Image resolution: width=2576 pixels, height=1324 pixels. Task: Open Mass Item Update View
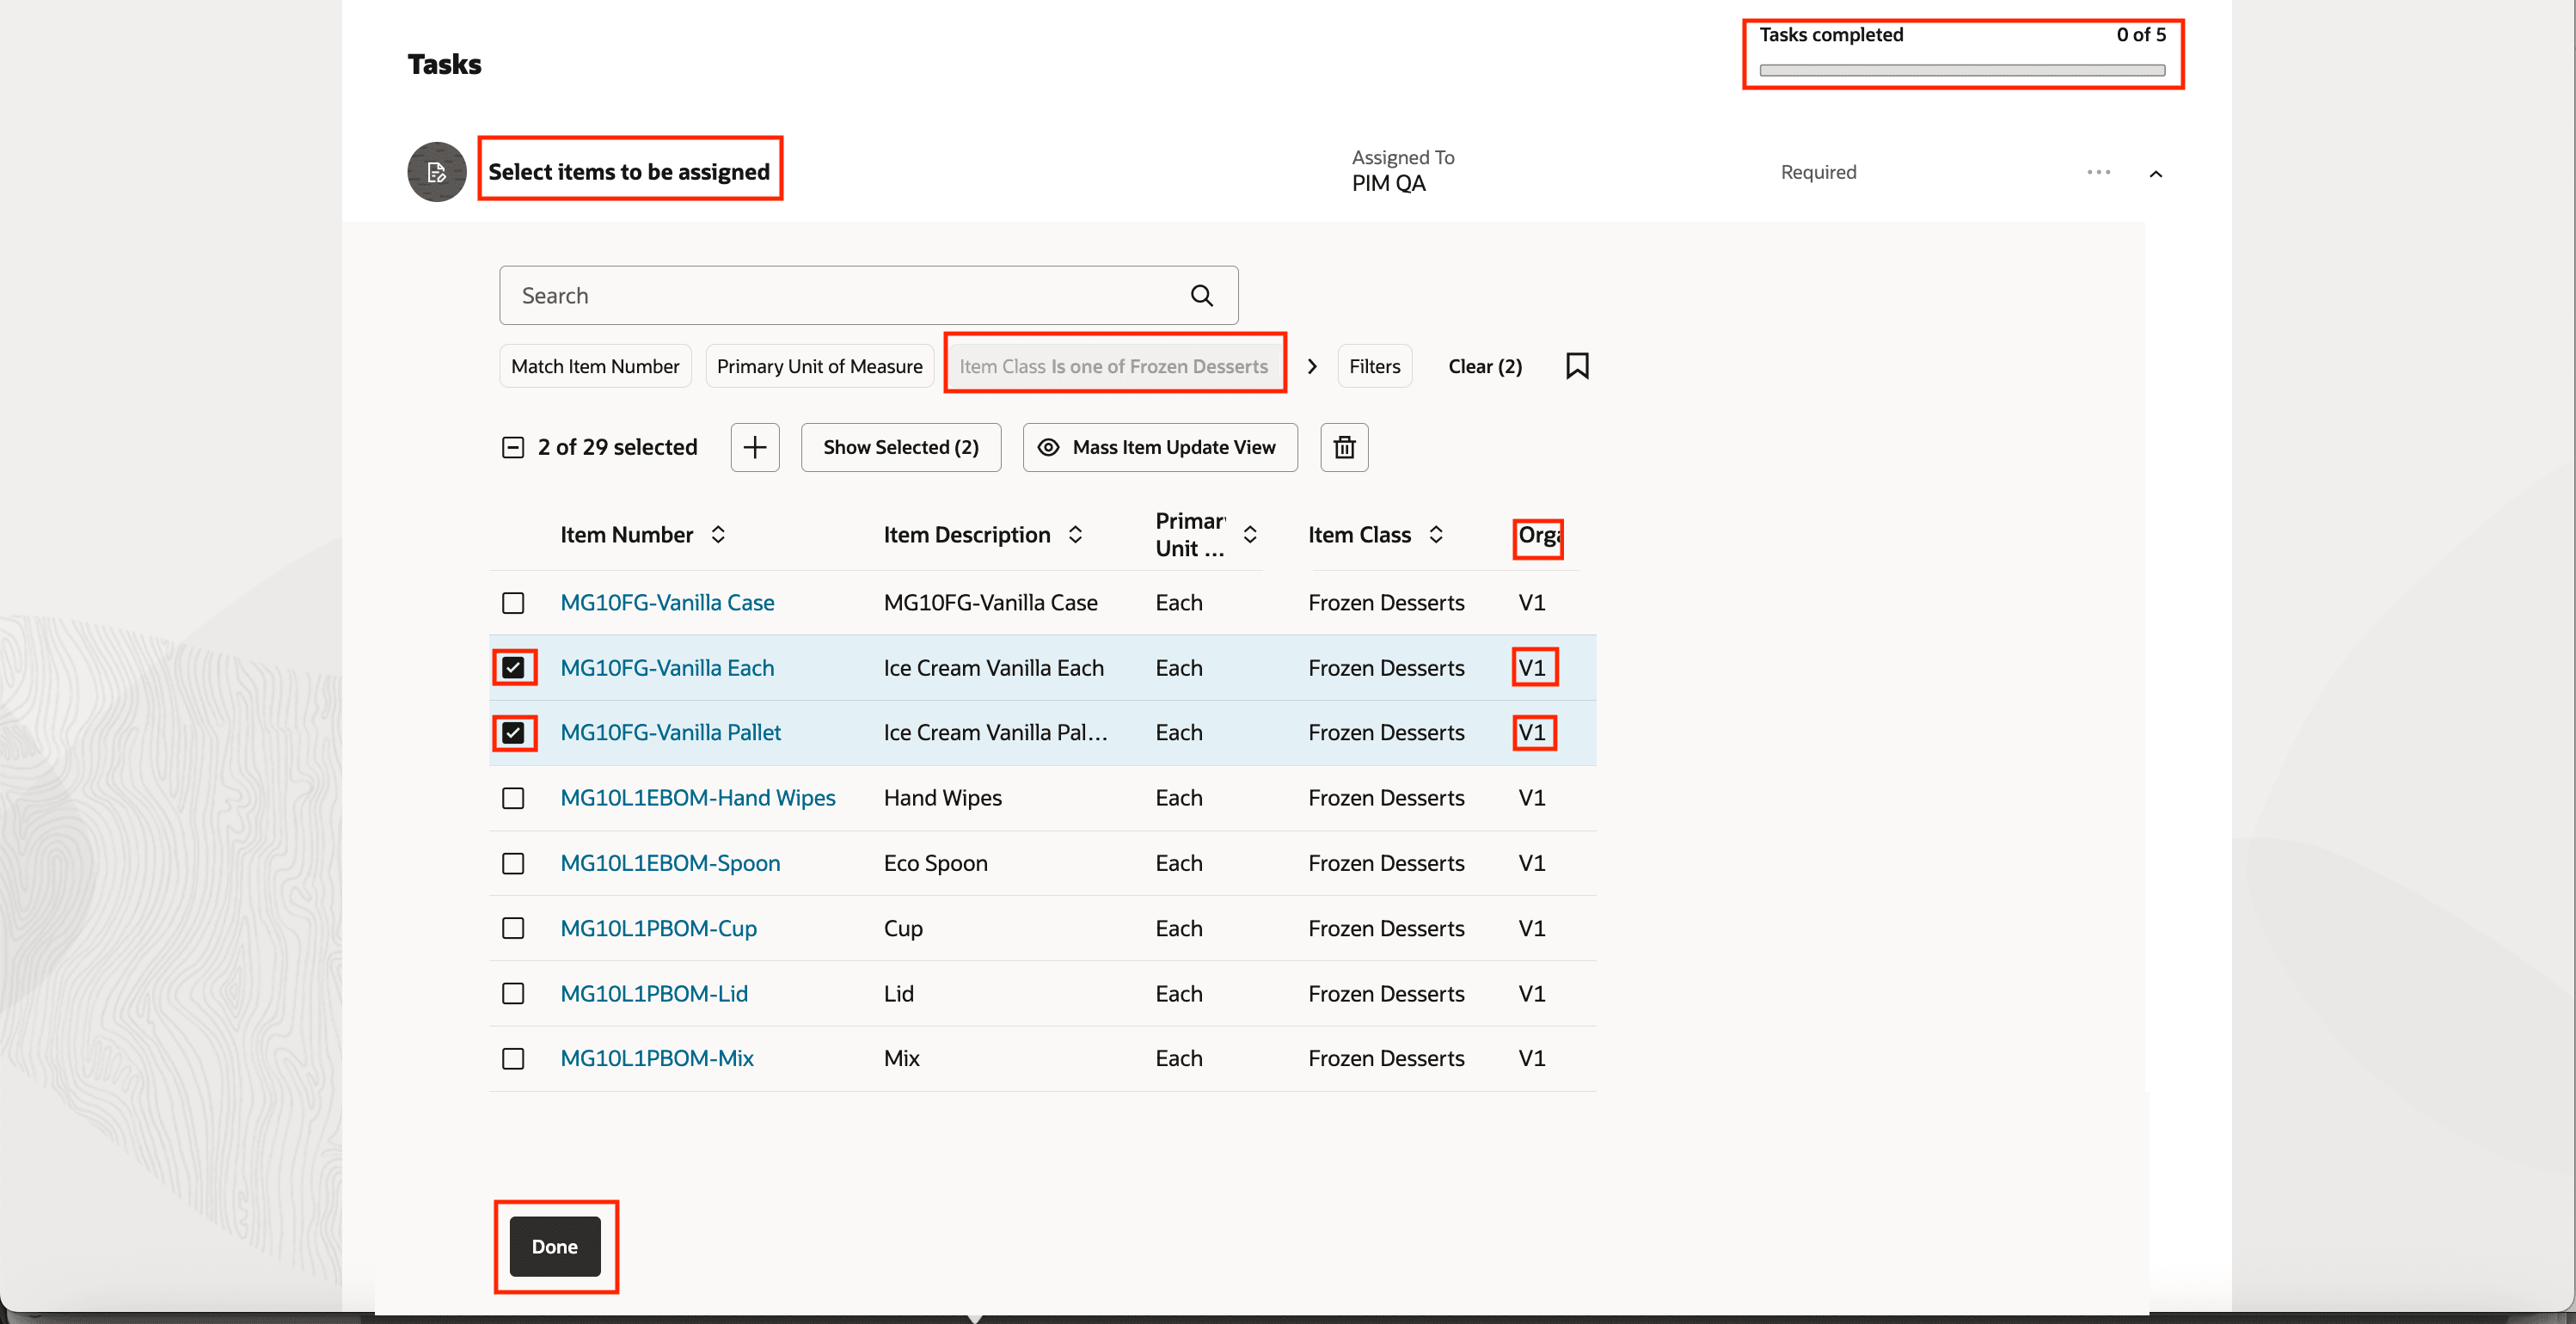tap(1159, 447)
